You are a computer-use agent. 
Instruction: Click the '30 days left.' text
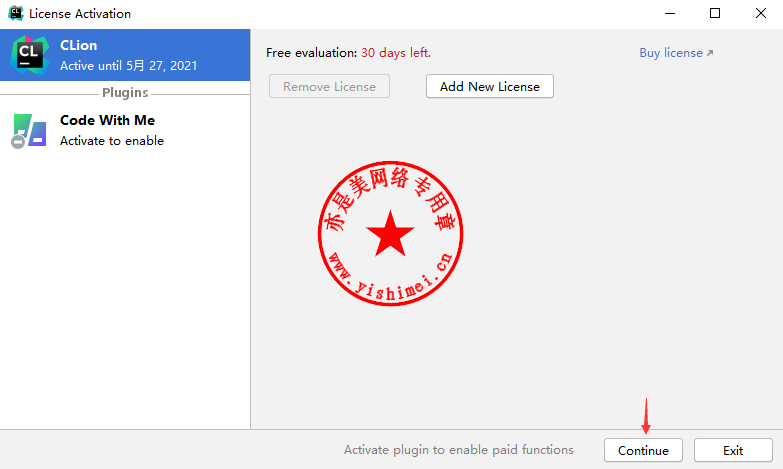[395, 53]
